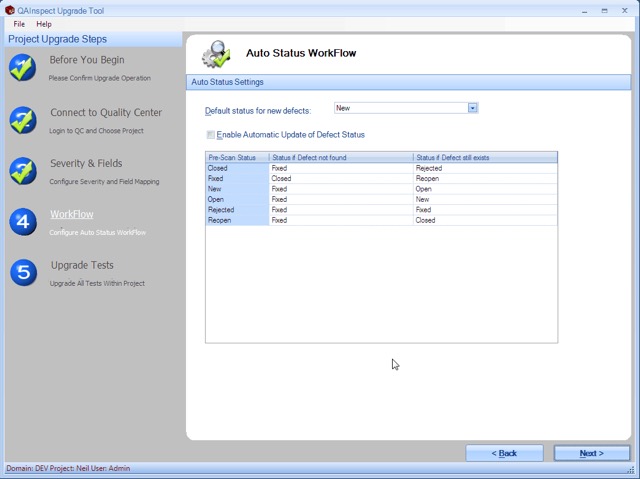
Task: Click the QAInspect app icon in title bar
Action: 10,10
